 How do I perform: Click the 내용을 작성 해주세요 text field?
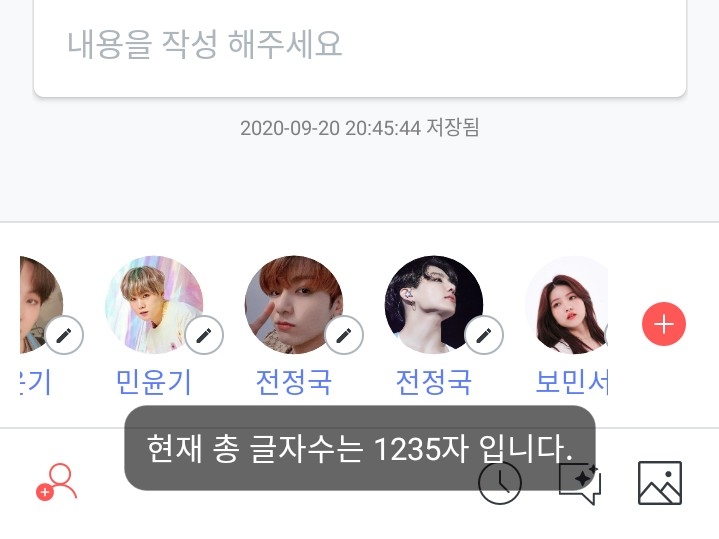[360, 48]
